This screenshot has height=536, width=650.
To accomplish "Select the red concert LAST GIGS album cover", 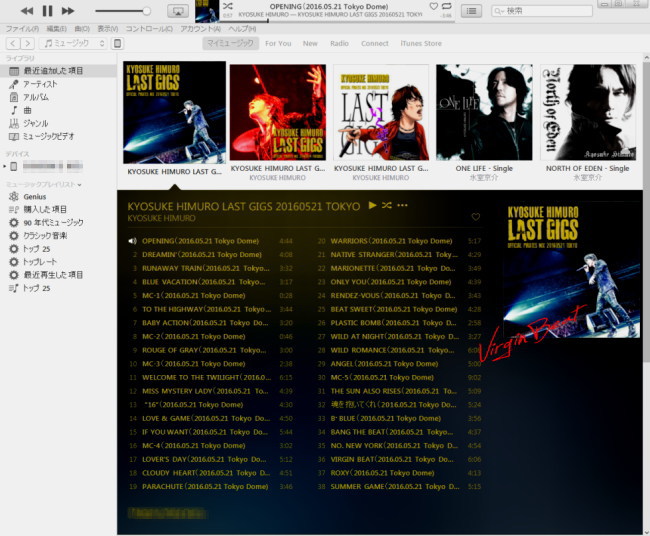I will coord(278,112).
